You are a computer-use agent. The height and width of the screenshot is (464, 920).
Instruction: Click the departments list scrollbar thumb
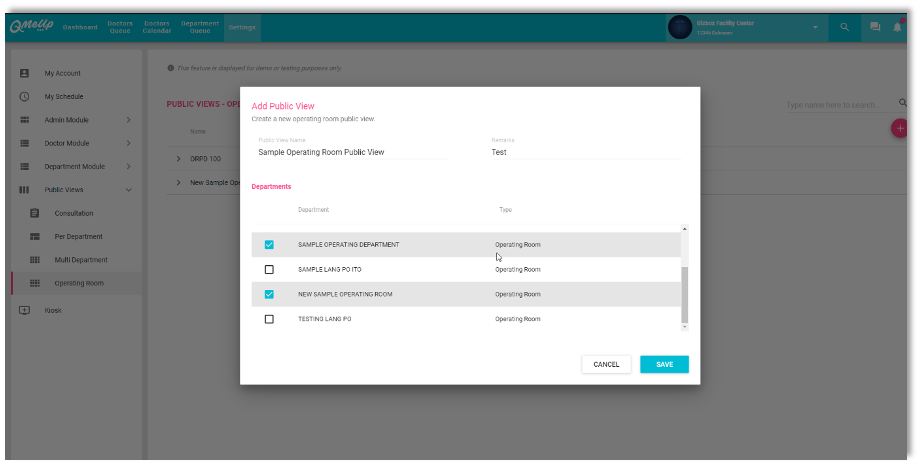pos(684,295)
